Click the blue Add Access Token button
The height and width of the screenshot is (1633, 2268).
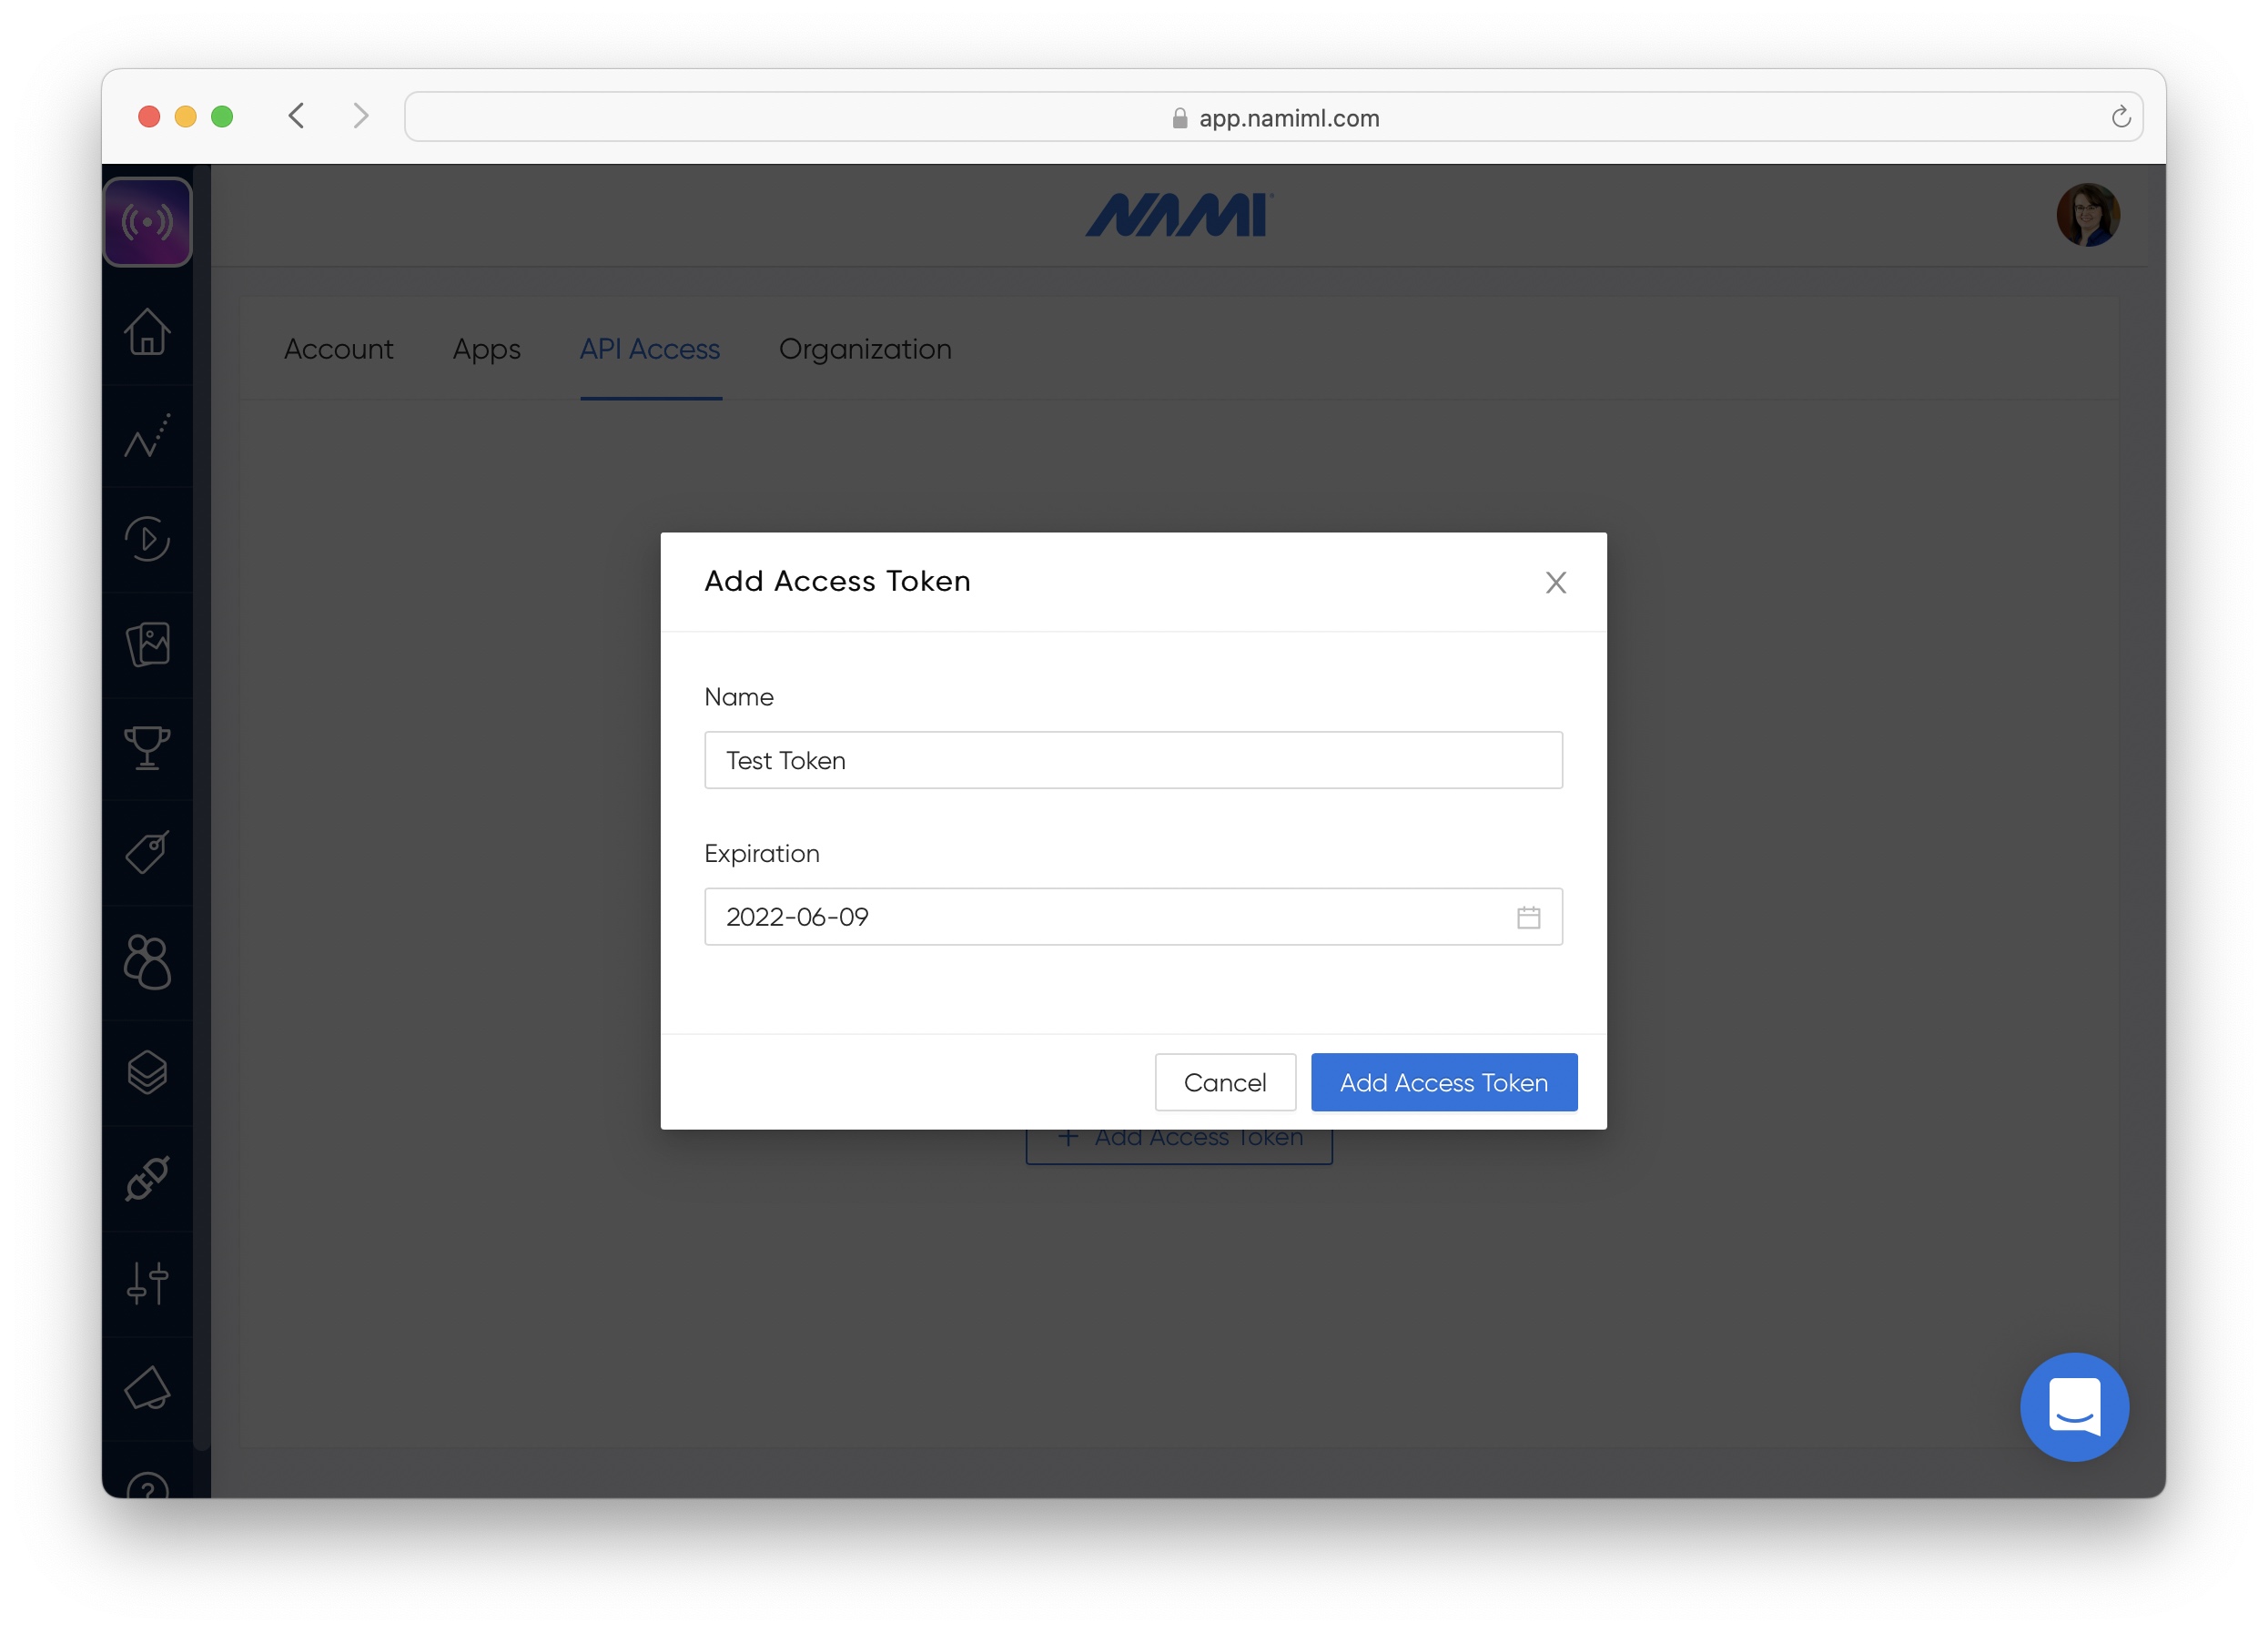1443,1082
